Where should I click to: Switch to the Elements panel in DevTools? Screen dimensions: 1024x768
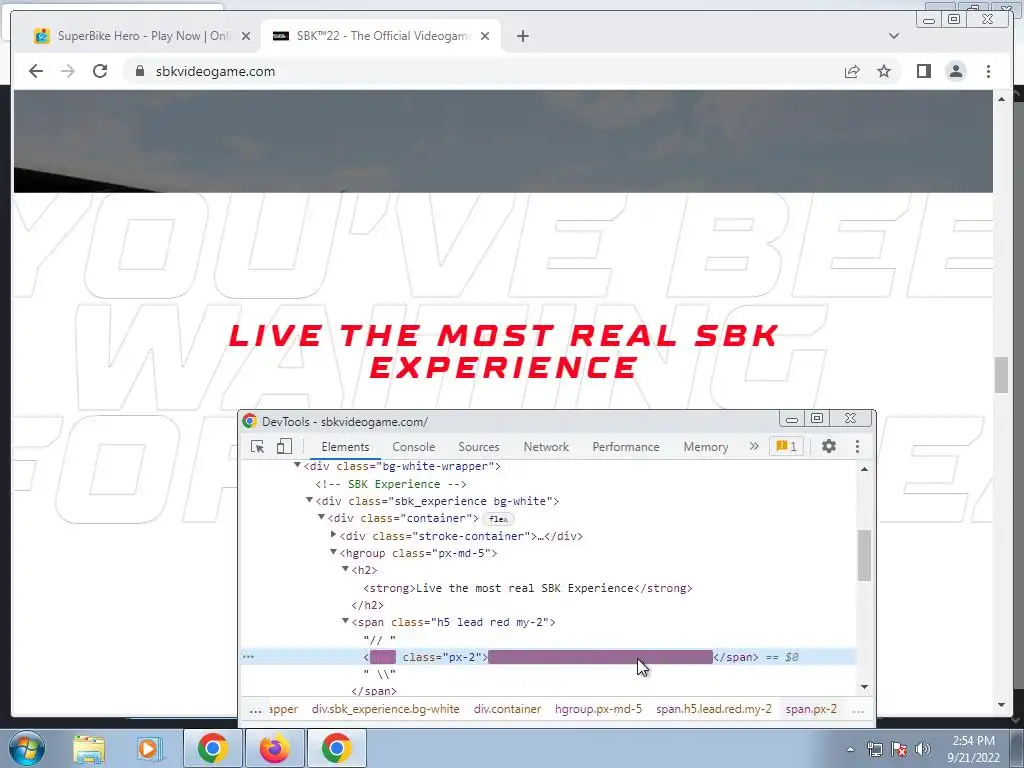[345, 447]
